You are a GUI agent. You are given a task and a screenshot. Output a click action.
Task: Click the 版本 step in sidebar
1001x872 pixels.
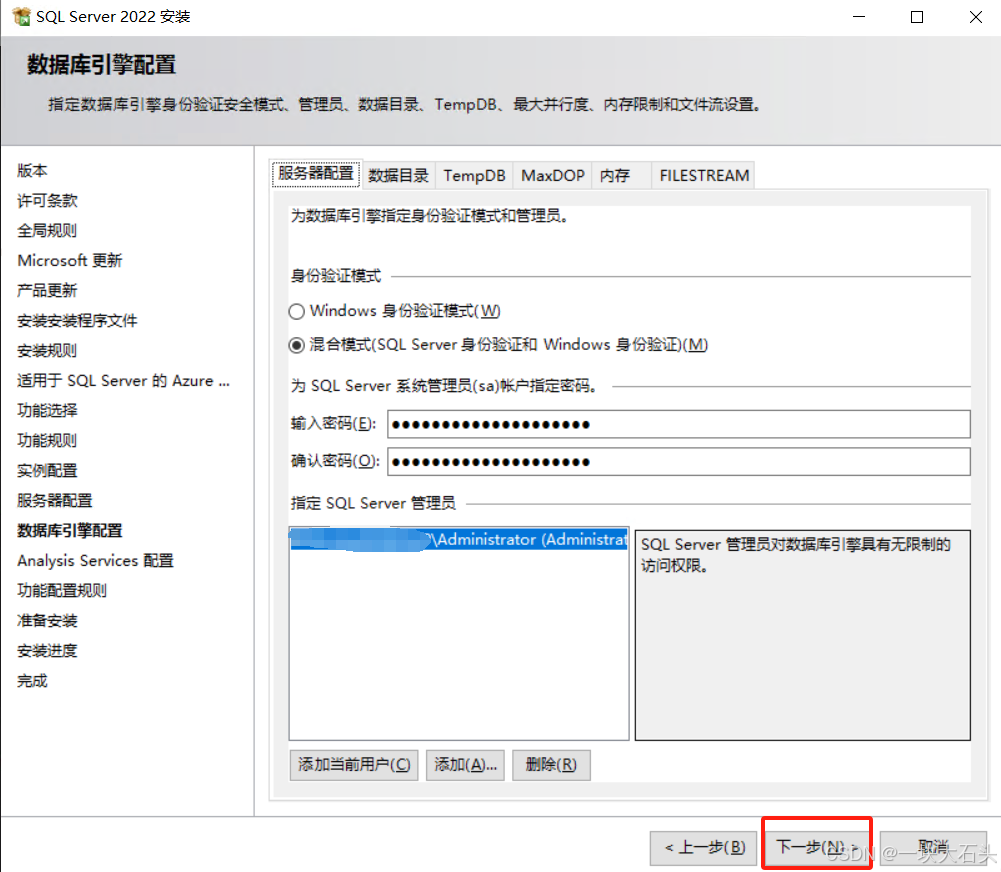(x=33, y=170)
